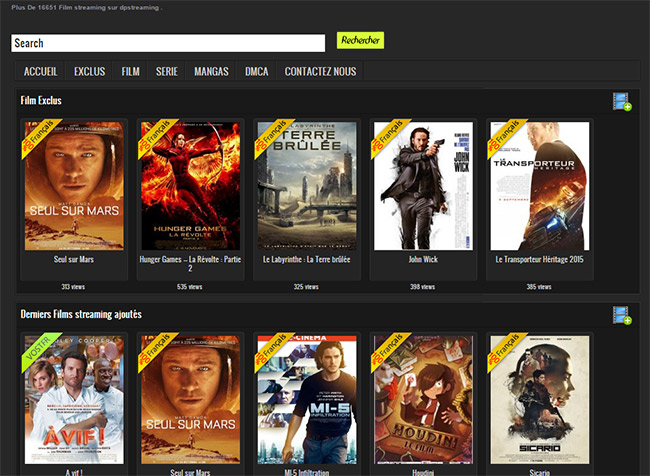Open the FILM menu
Image resolution: width=650 pixels, height=476 pixels.
pyautogui.click(x=131, y=71)
